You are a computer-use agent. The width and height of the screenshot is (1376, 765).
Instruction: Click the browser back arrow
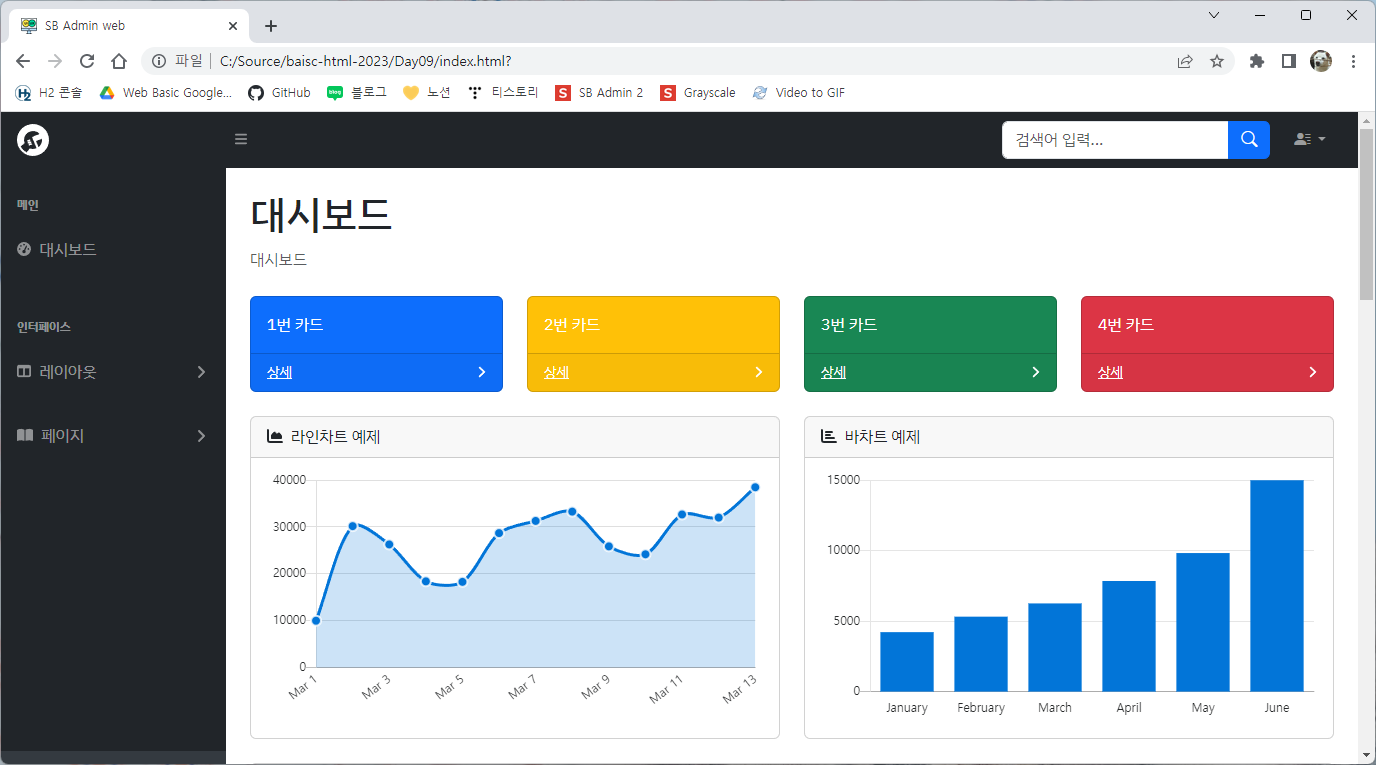point(23,61)
